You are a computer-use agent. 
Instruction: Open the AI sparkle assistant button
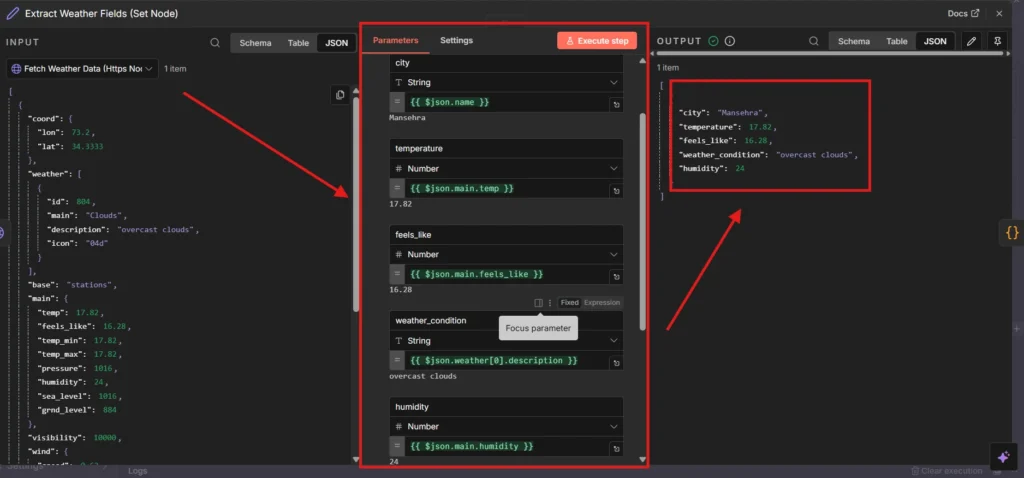click(1004, 456)
